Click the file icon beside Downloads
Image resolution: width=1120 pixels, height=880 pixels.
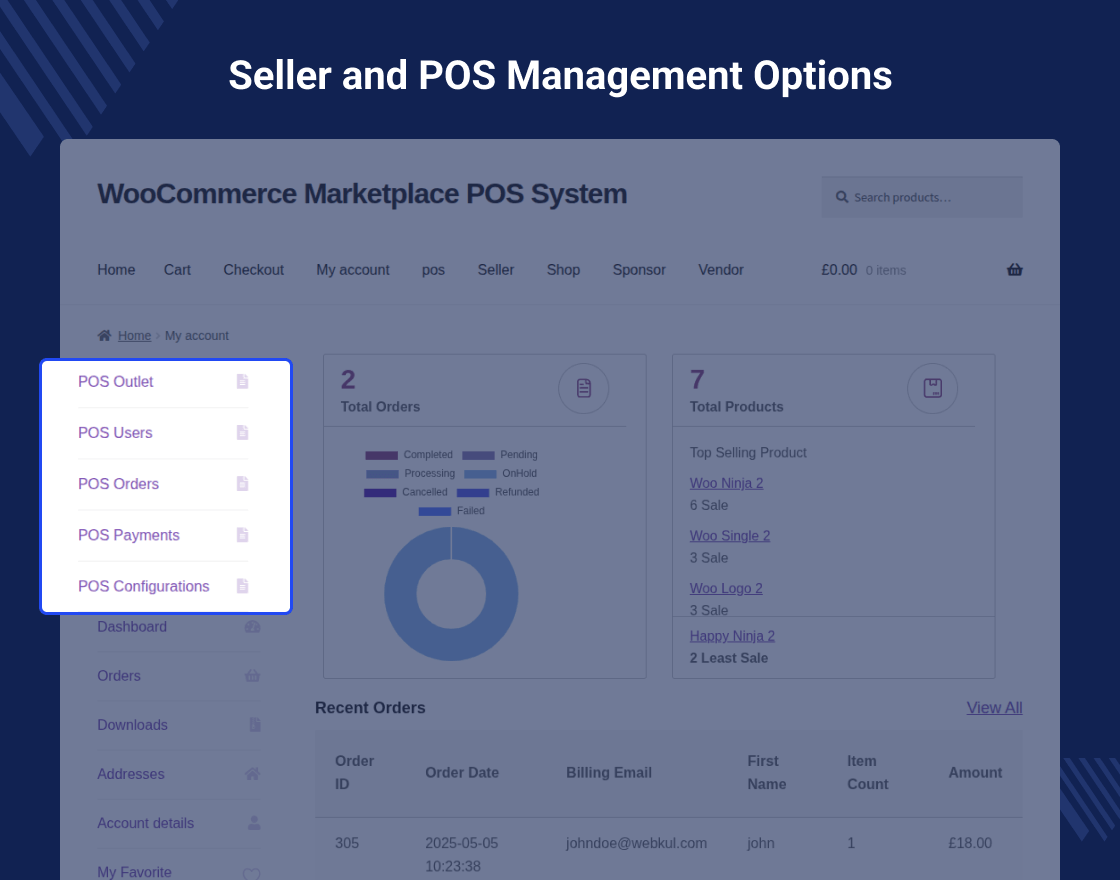pyautogui.click(x=255, y=725)
